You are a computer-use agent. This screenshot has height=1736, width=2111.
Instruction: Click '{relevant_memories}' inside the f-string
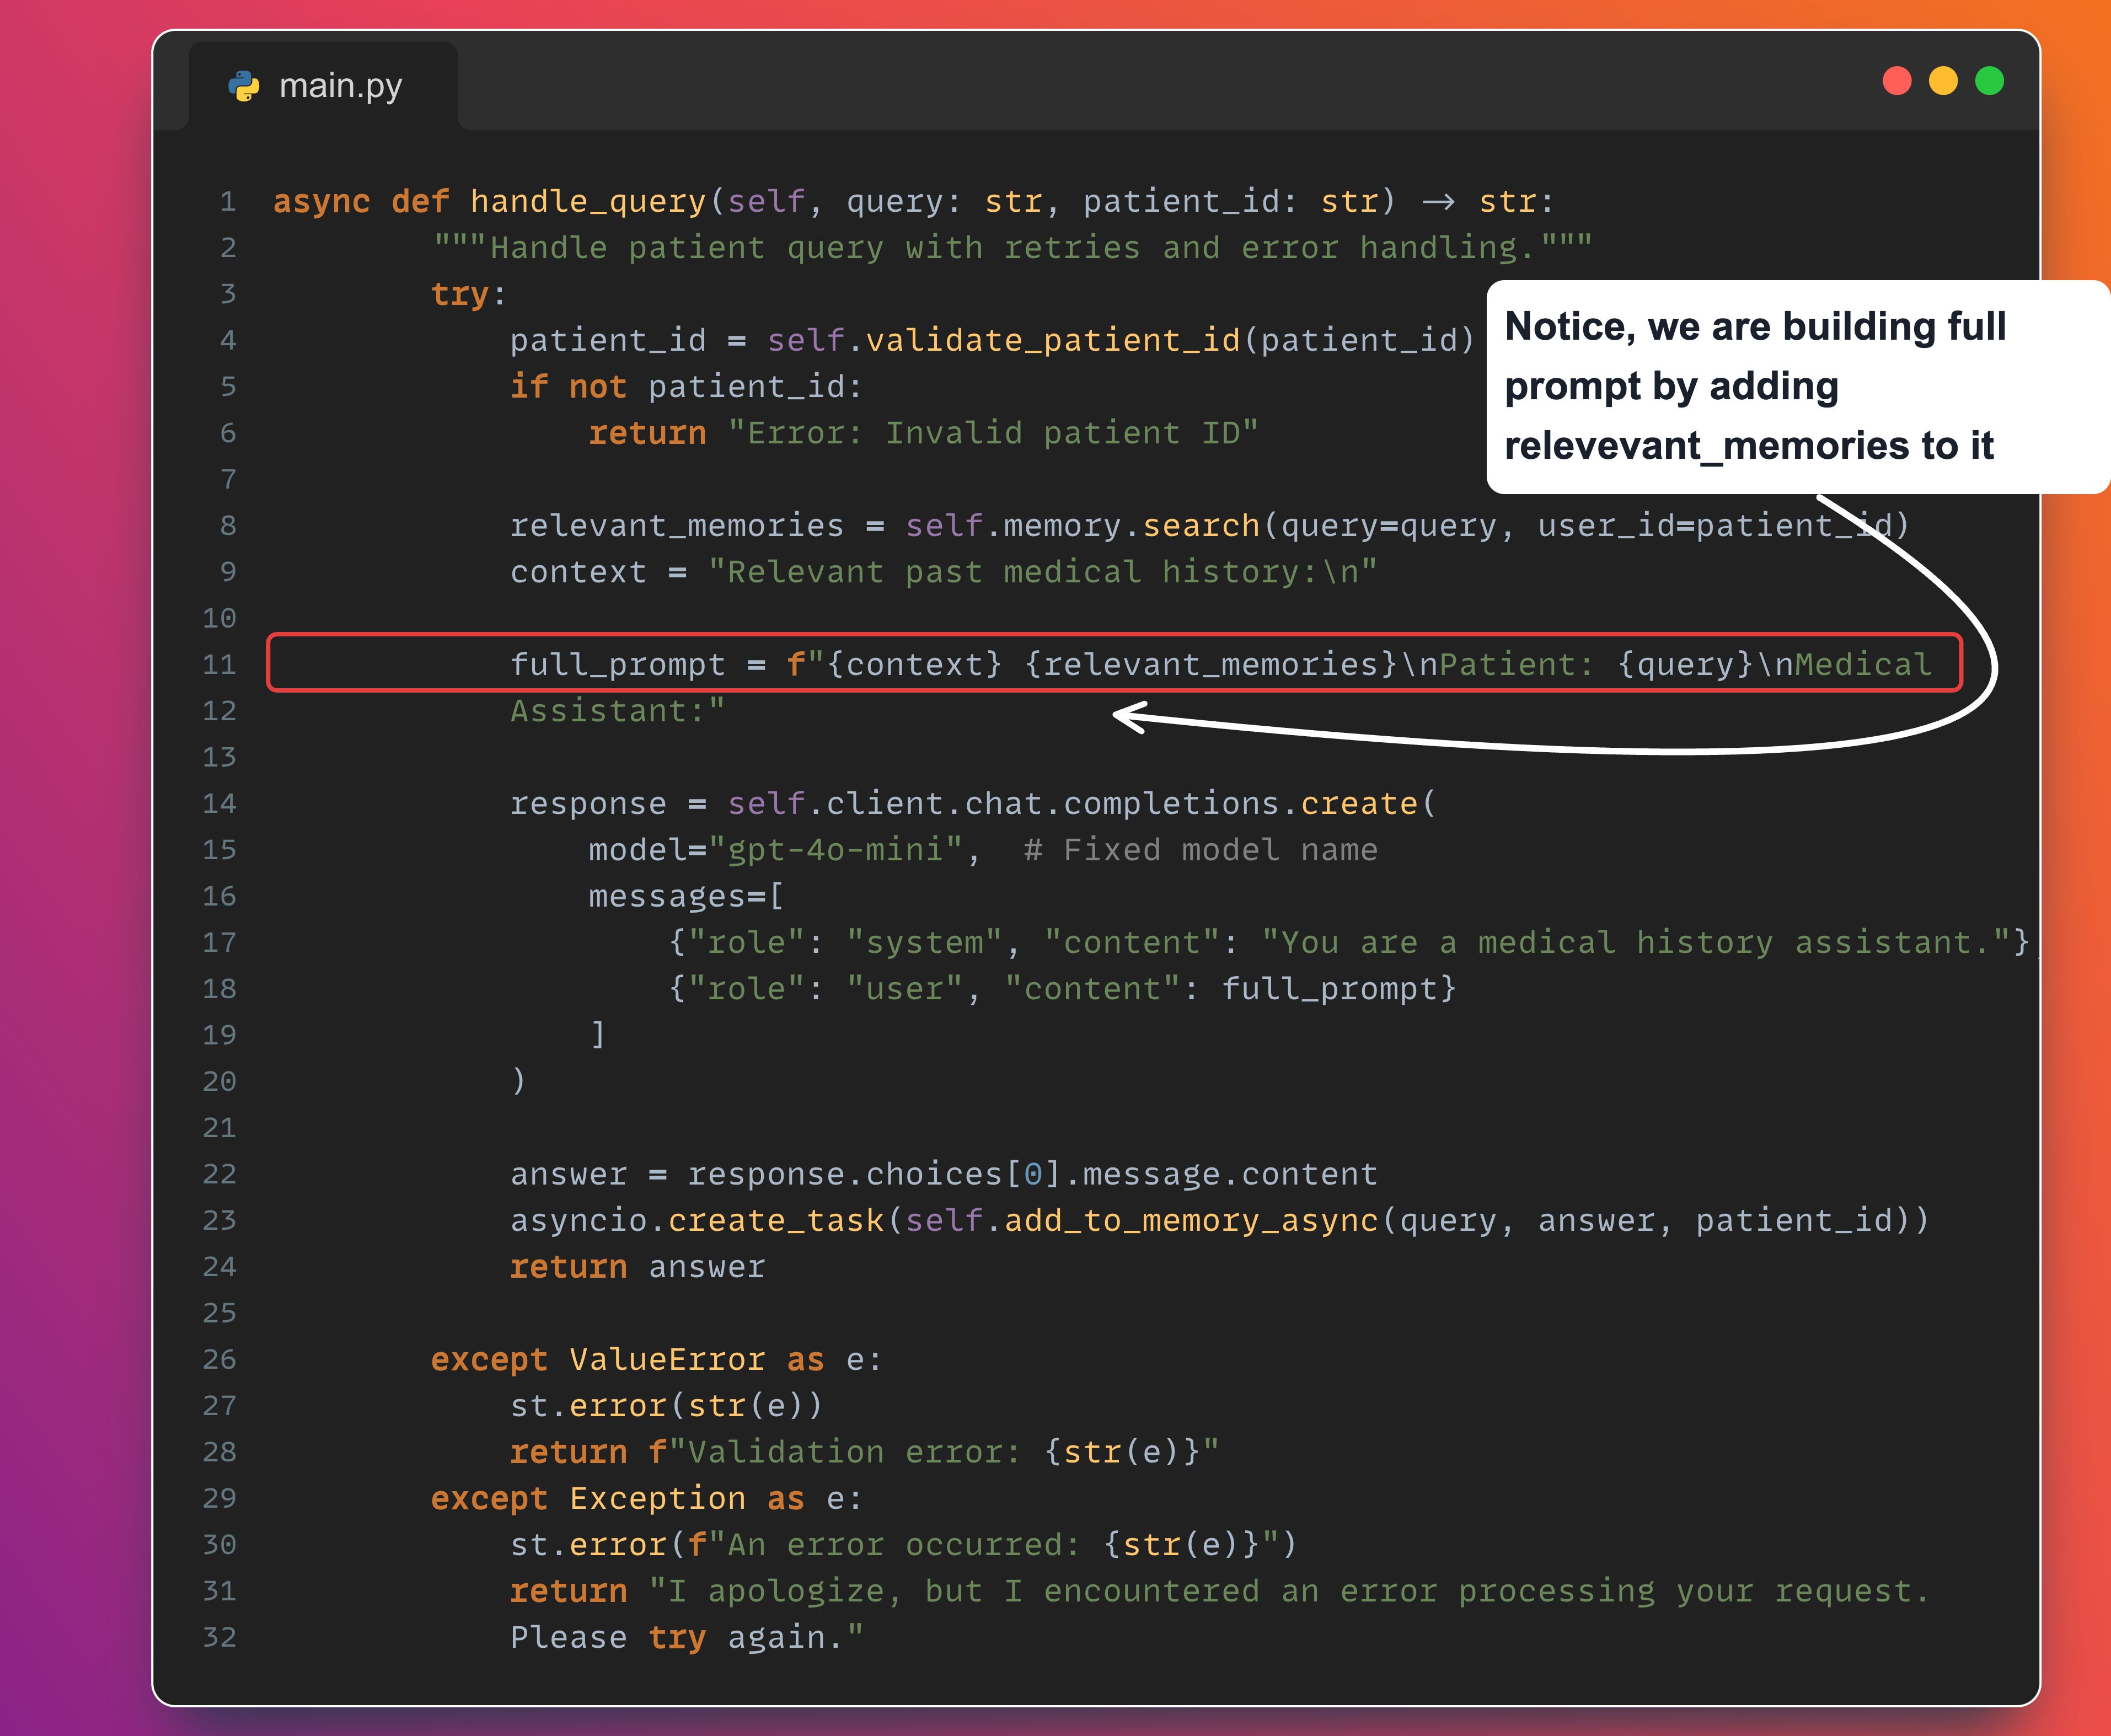point(1210,665)
